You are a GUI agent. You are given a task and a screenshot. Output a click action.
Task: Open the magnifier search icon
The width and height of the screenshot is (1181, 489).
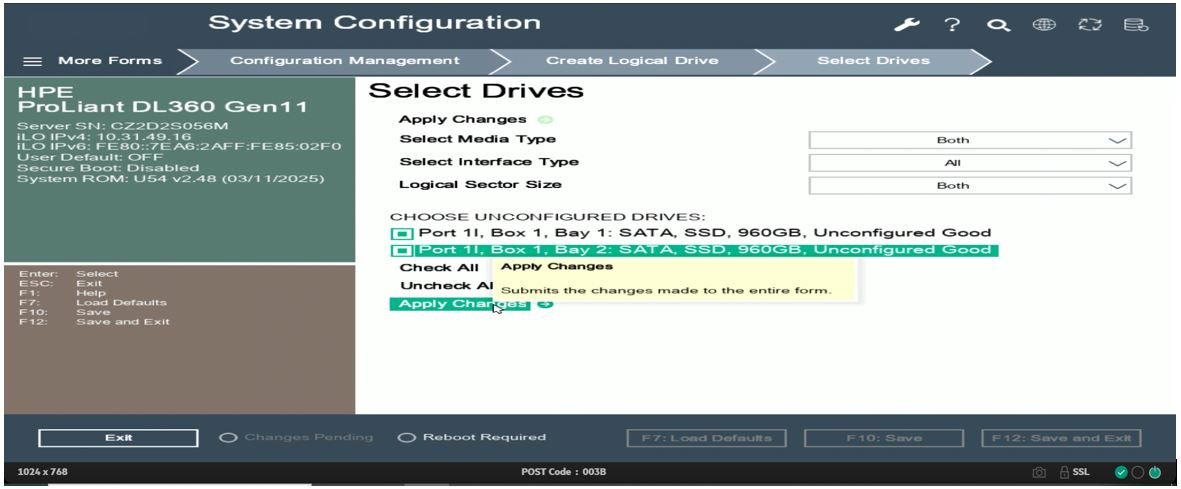tap(998, 25)
